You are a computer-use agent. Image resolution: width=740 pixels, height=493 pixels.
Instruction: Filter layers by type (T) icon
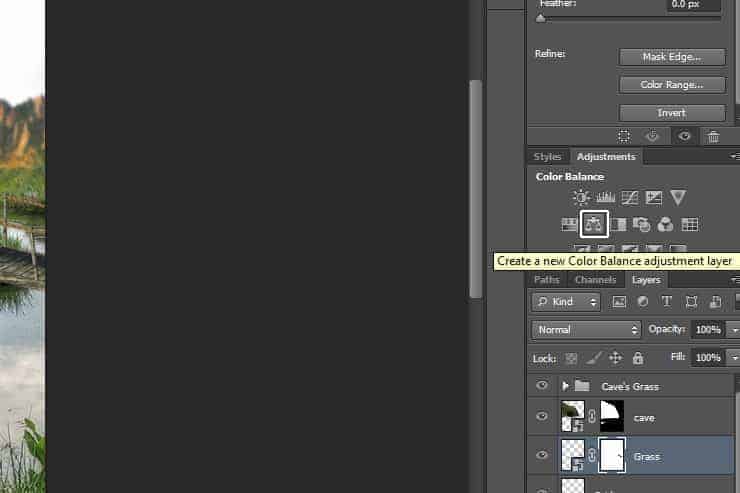(x=667, y=301)
